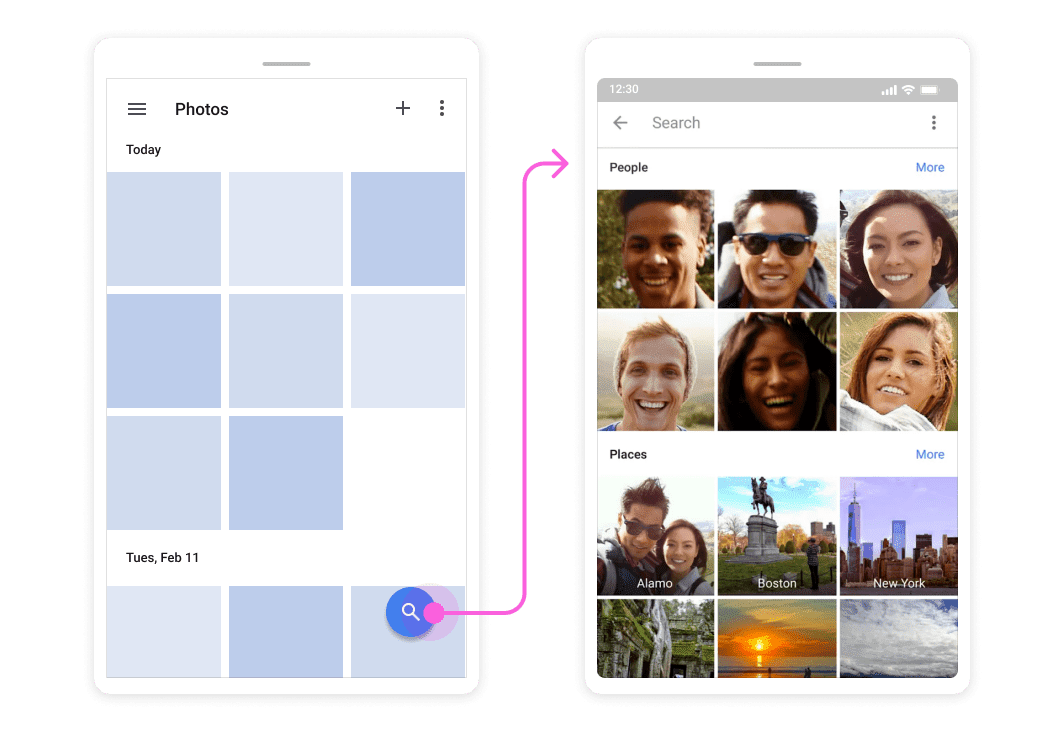Go back using the Search screen arrow
Viewport: 1064px width, 732px height.
point(620,123)
